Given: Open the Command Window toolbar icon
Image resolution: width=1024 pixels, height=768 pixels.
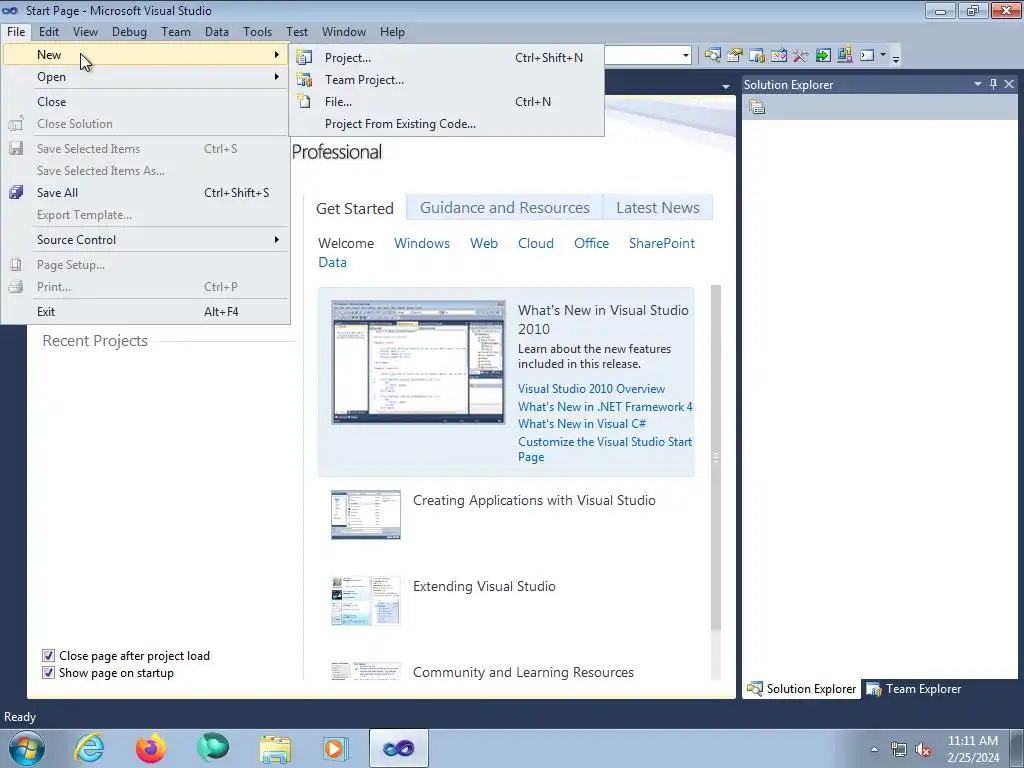Looking at the screenshot, I should point(867,56).
